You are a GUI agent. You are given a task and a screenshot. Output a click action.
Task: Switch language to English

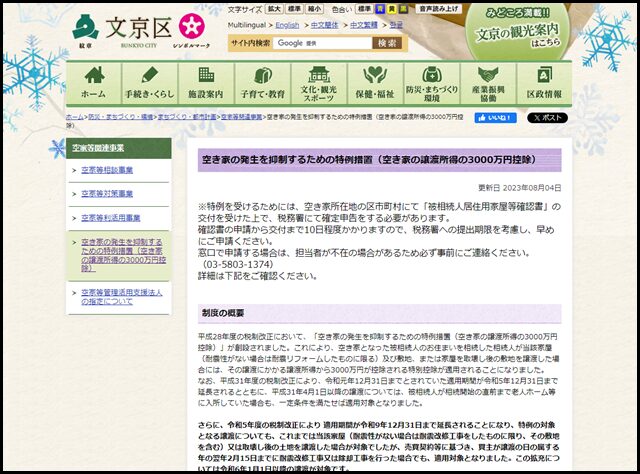click(287, 25)
